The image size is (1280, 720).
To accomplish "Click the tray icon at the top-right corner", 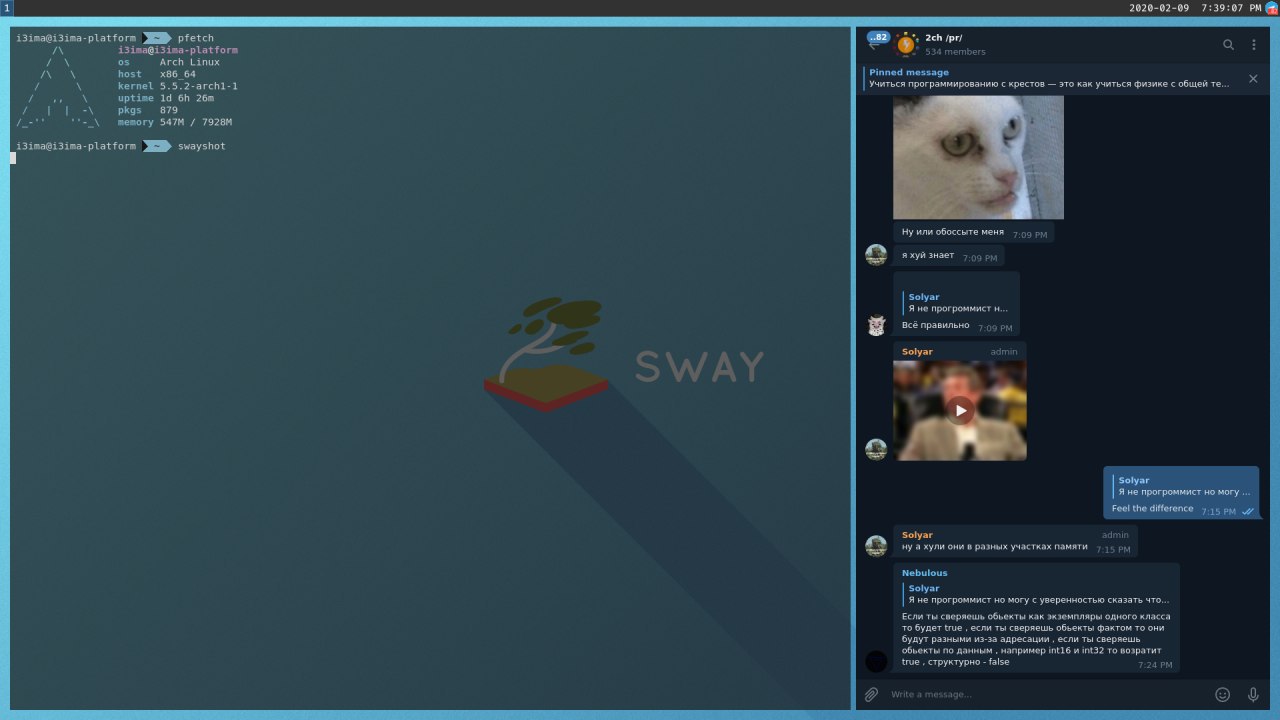I will tap(1272, 8).
